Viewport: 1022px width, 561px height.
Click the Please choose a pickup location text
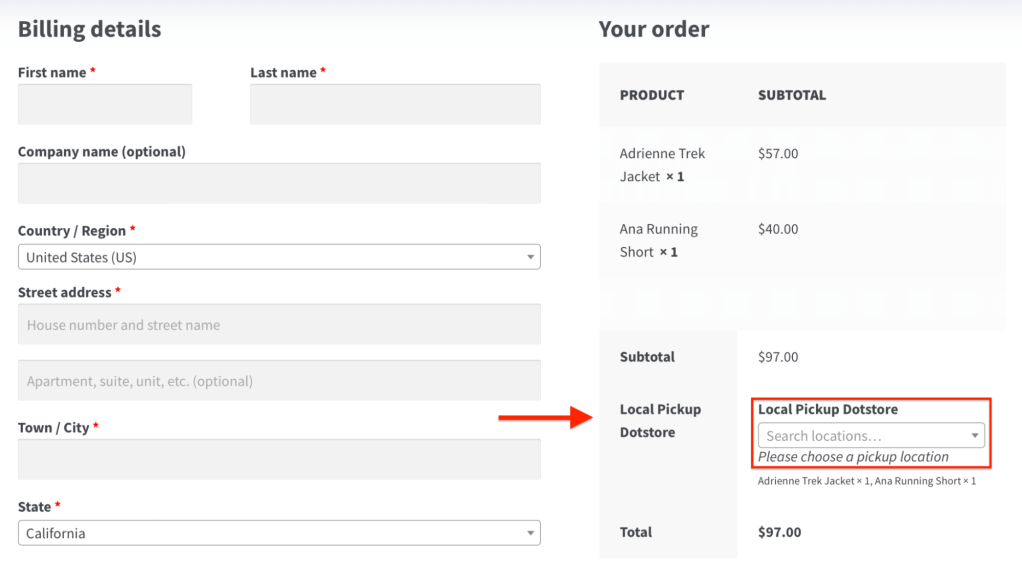click(853, 457)
